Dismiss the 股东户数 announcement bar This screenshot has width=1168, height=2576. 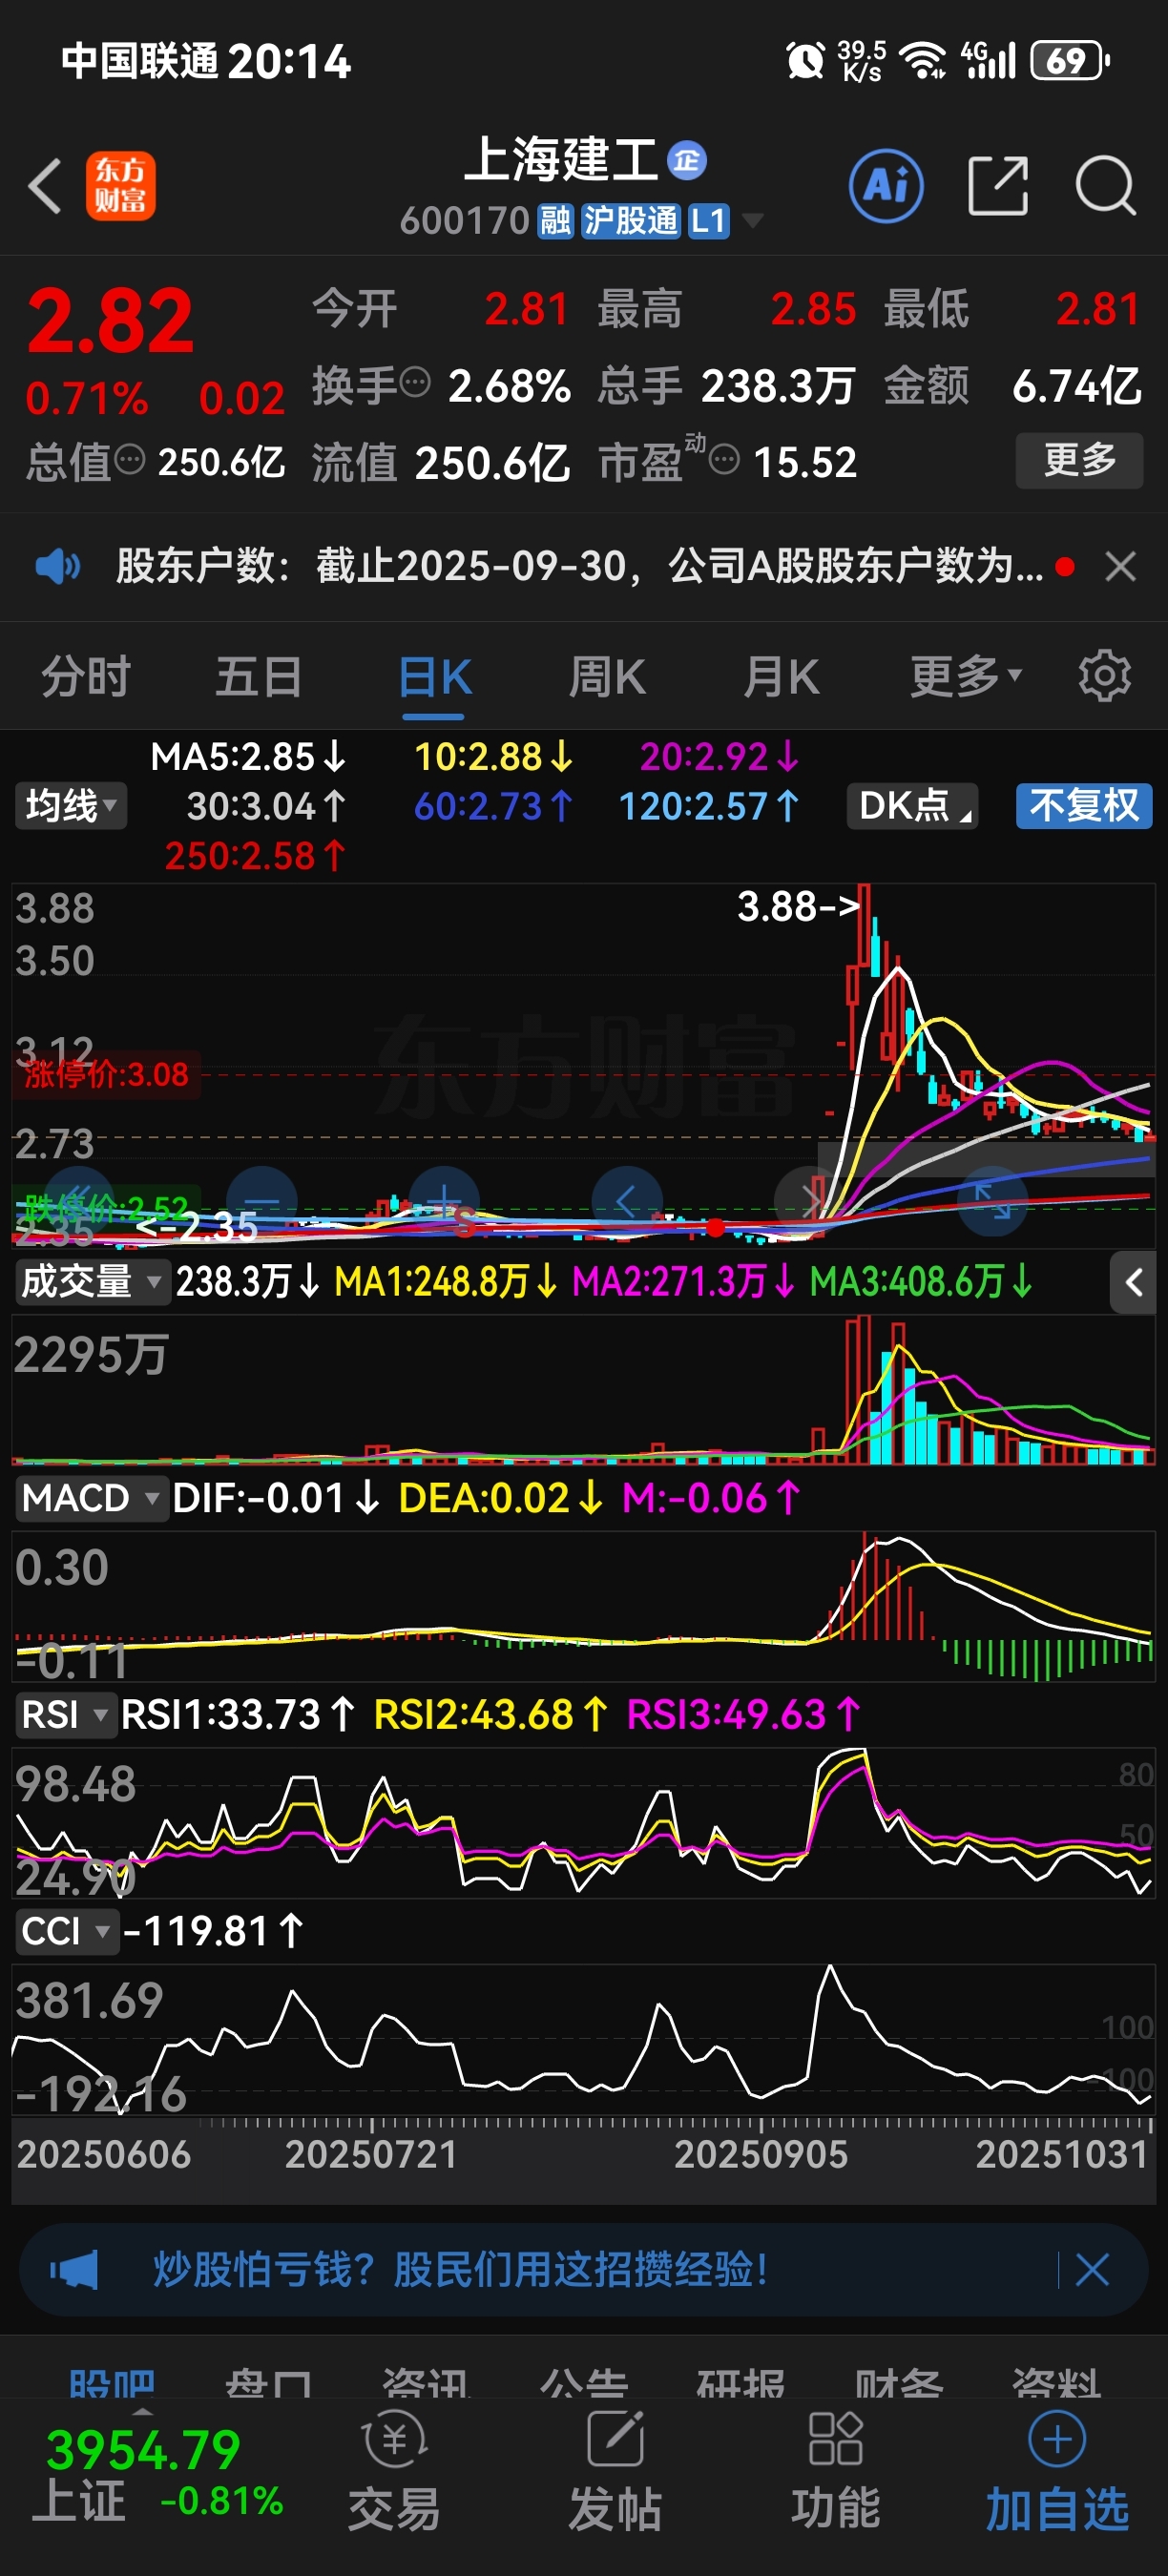[1120, 567]
